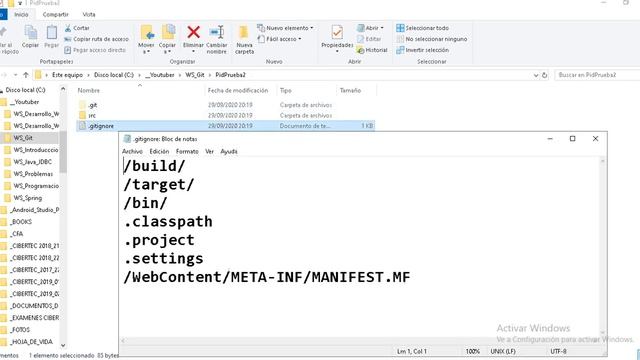Select WS_Git folder in navigation tree

coord(23,138)
